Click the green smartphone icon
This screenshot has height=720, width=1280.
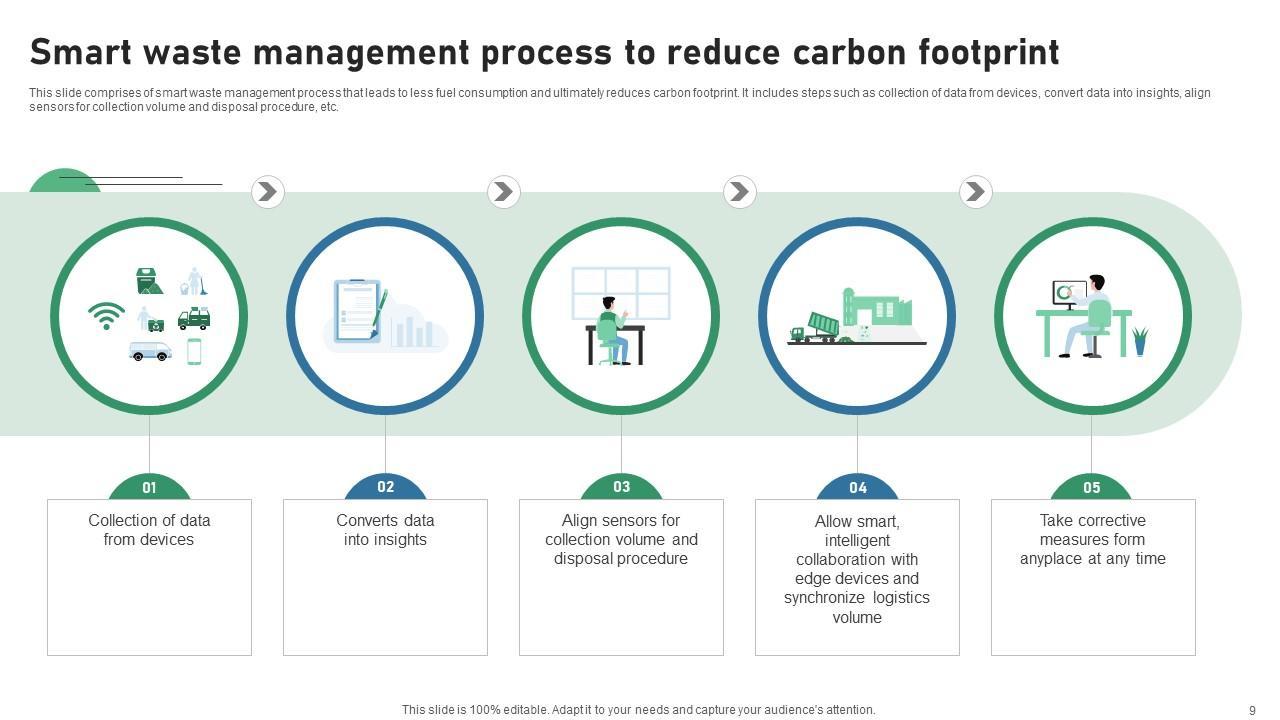coord(194,351)
